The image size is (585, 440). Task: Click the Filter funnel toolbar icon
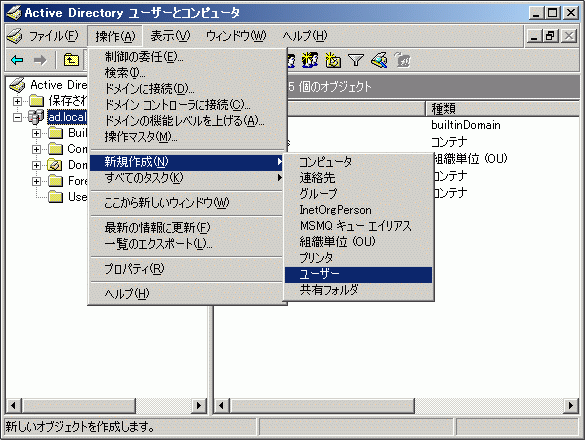point(356,60)
